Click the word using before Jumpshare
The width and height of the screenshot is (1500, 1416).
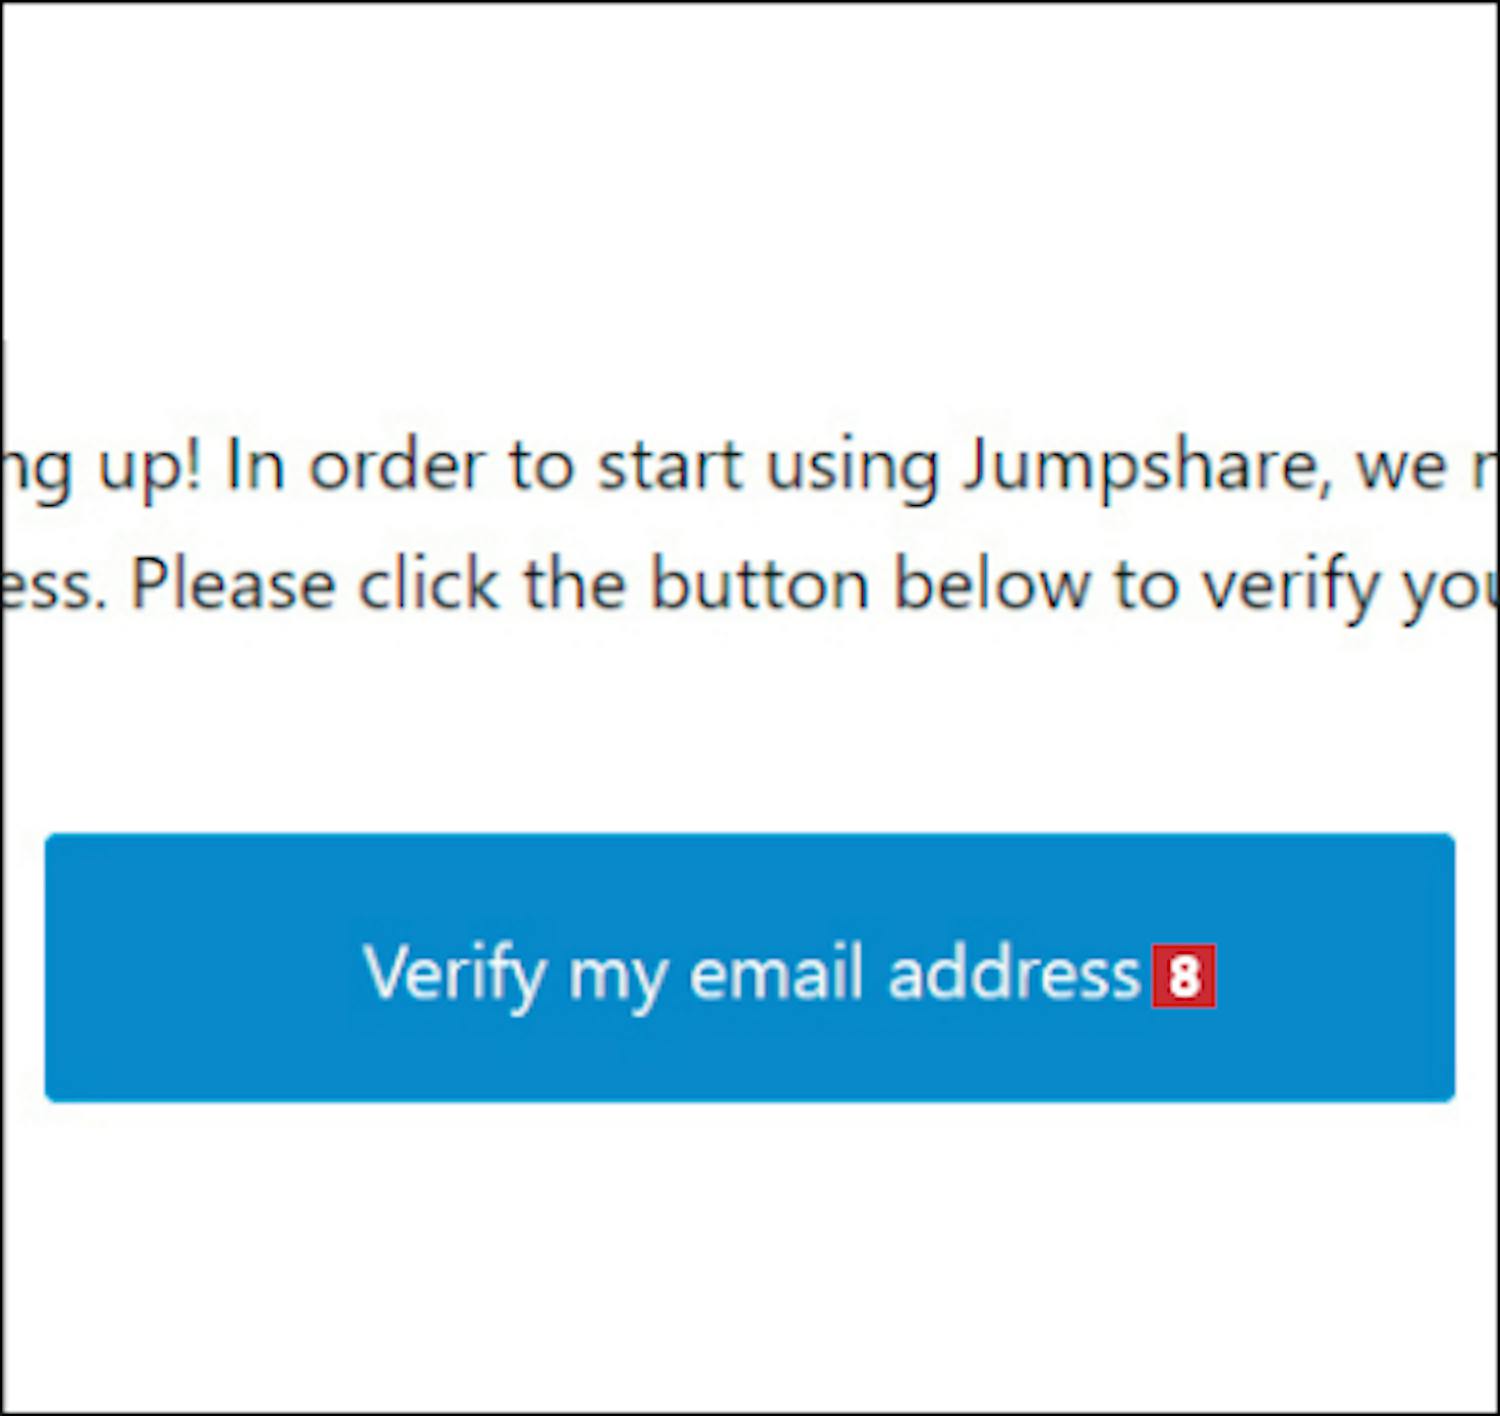[x=852, y=468]
